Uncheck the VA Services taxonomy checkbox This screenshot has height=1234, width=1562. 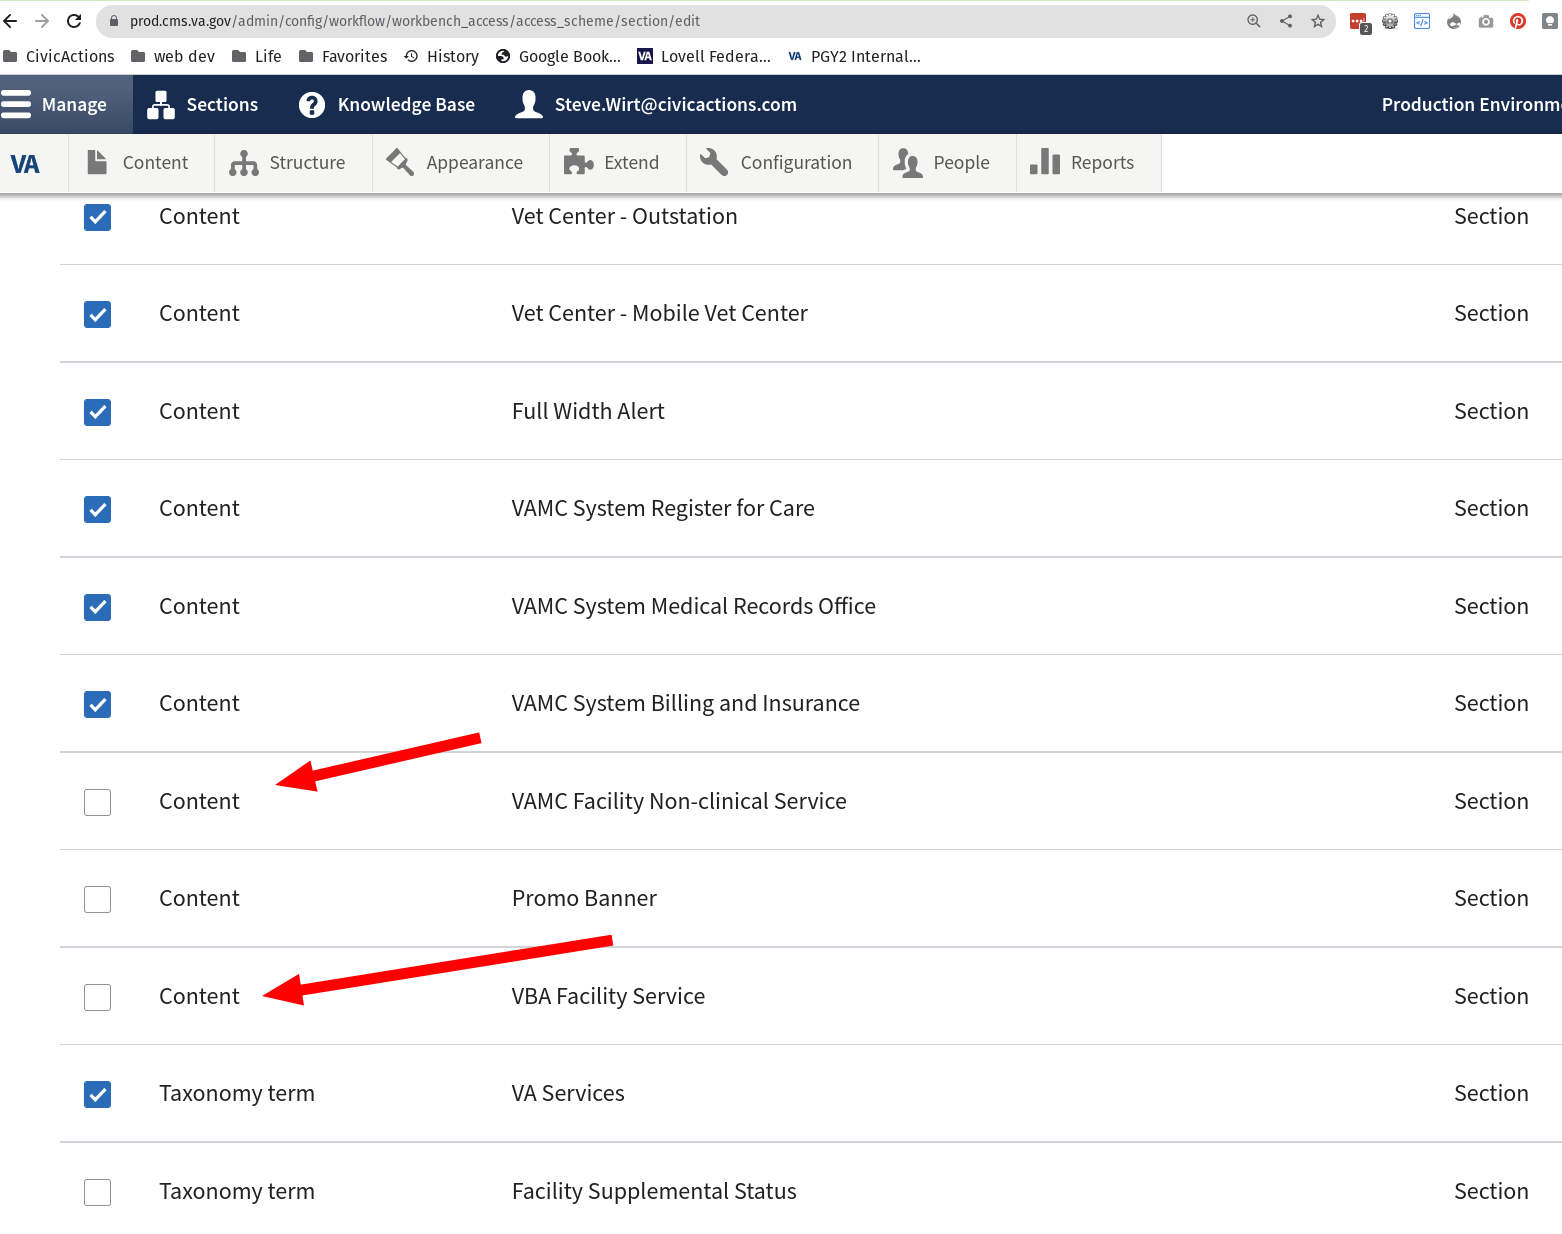tap(97, 1094)
